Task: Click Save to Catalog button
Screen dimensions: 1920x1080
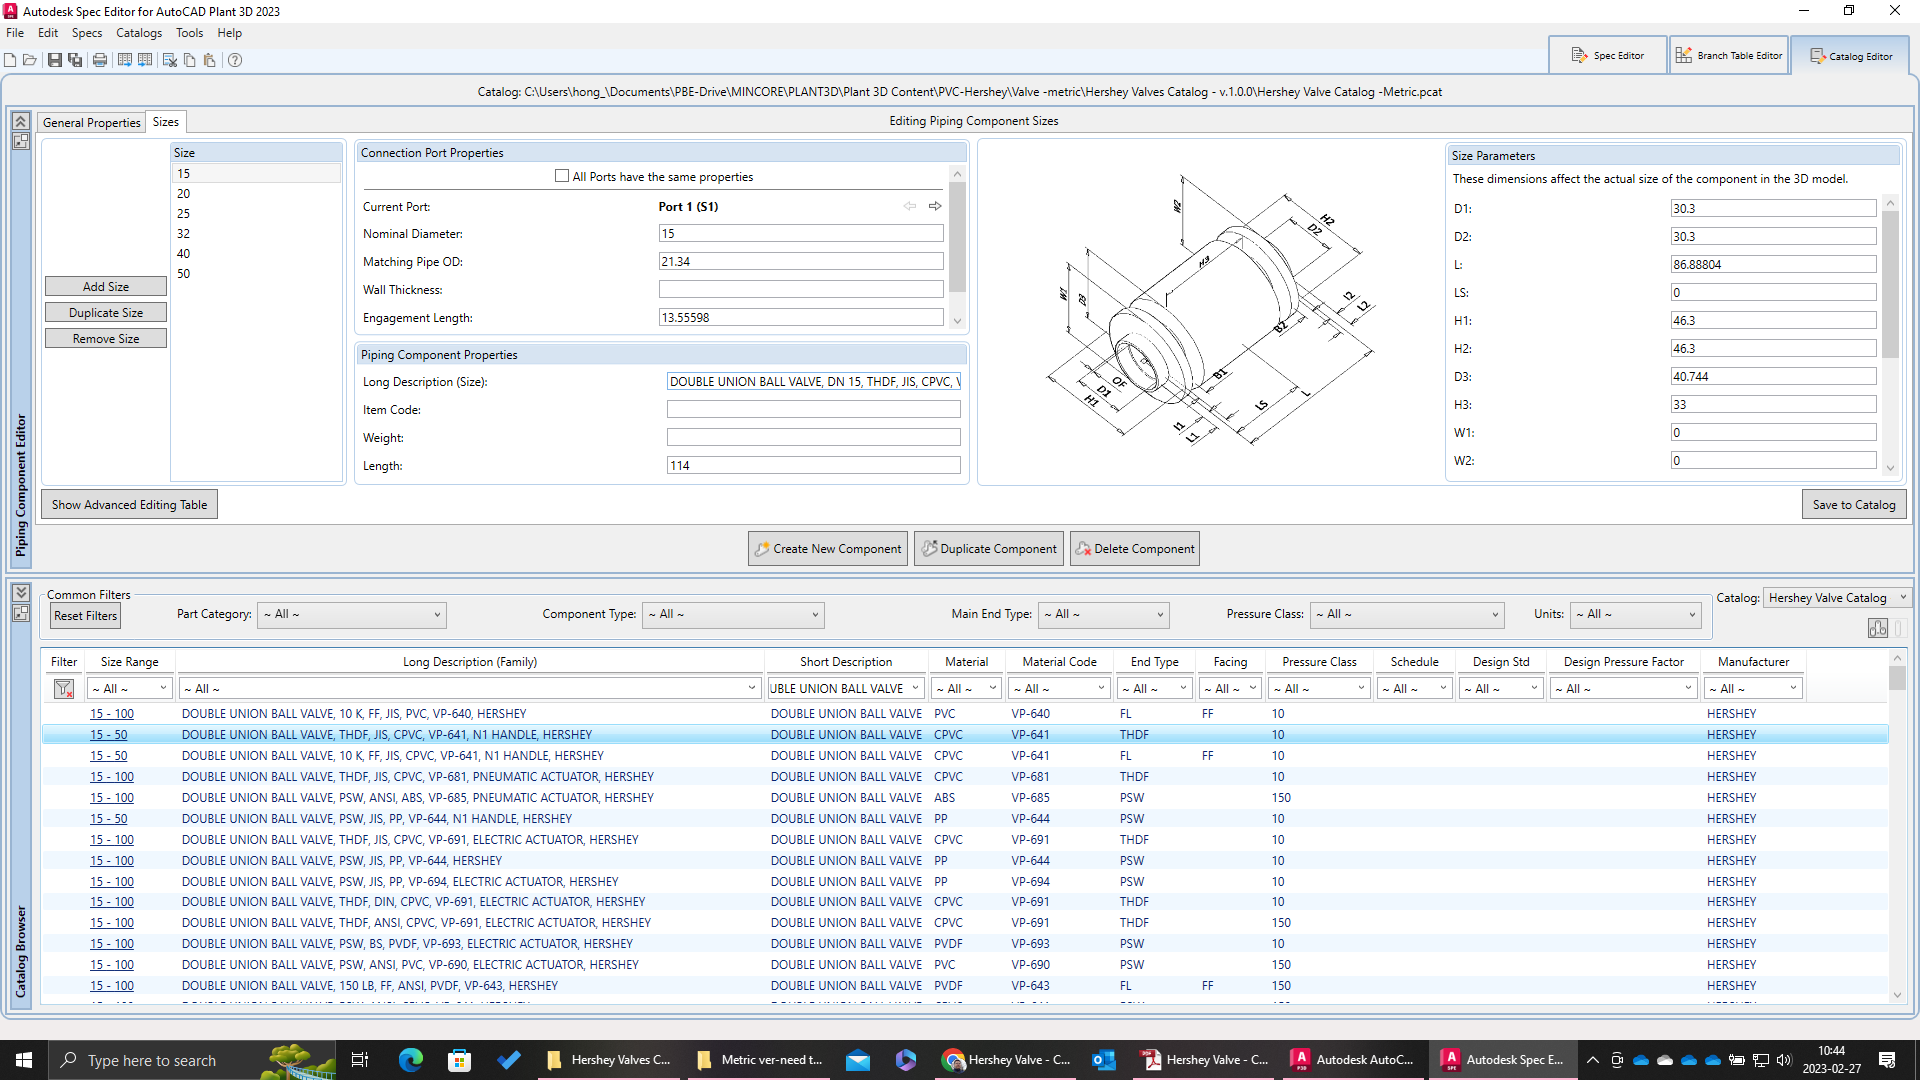Action: (1853, 505)
